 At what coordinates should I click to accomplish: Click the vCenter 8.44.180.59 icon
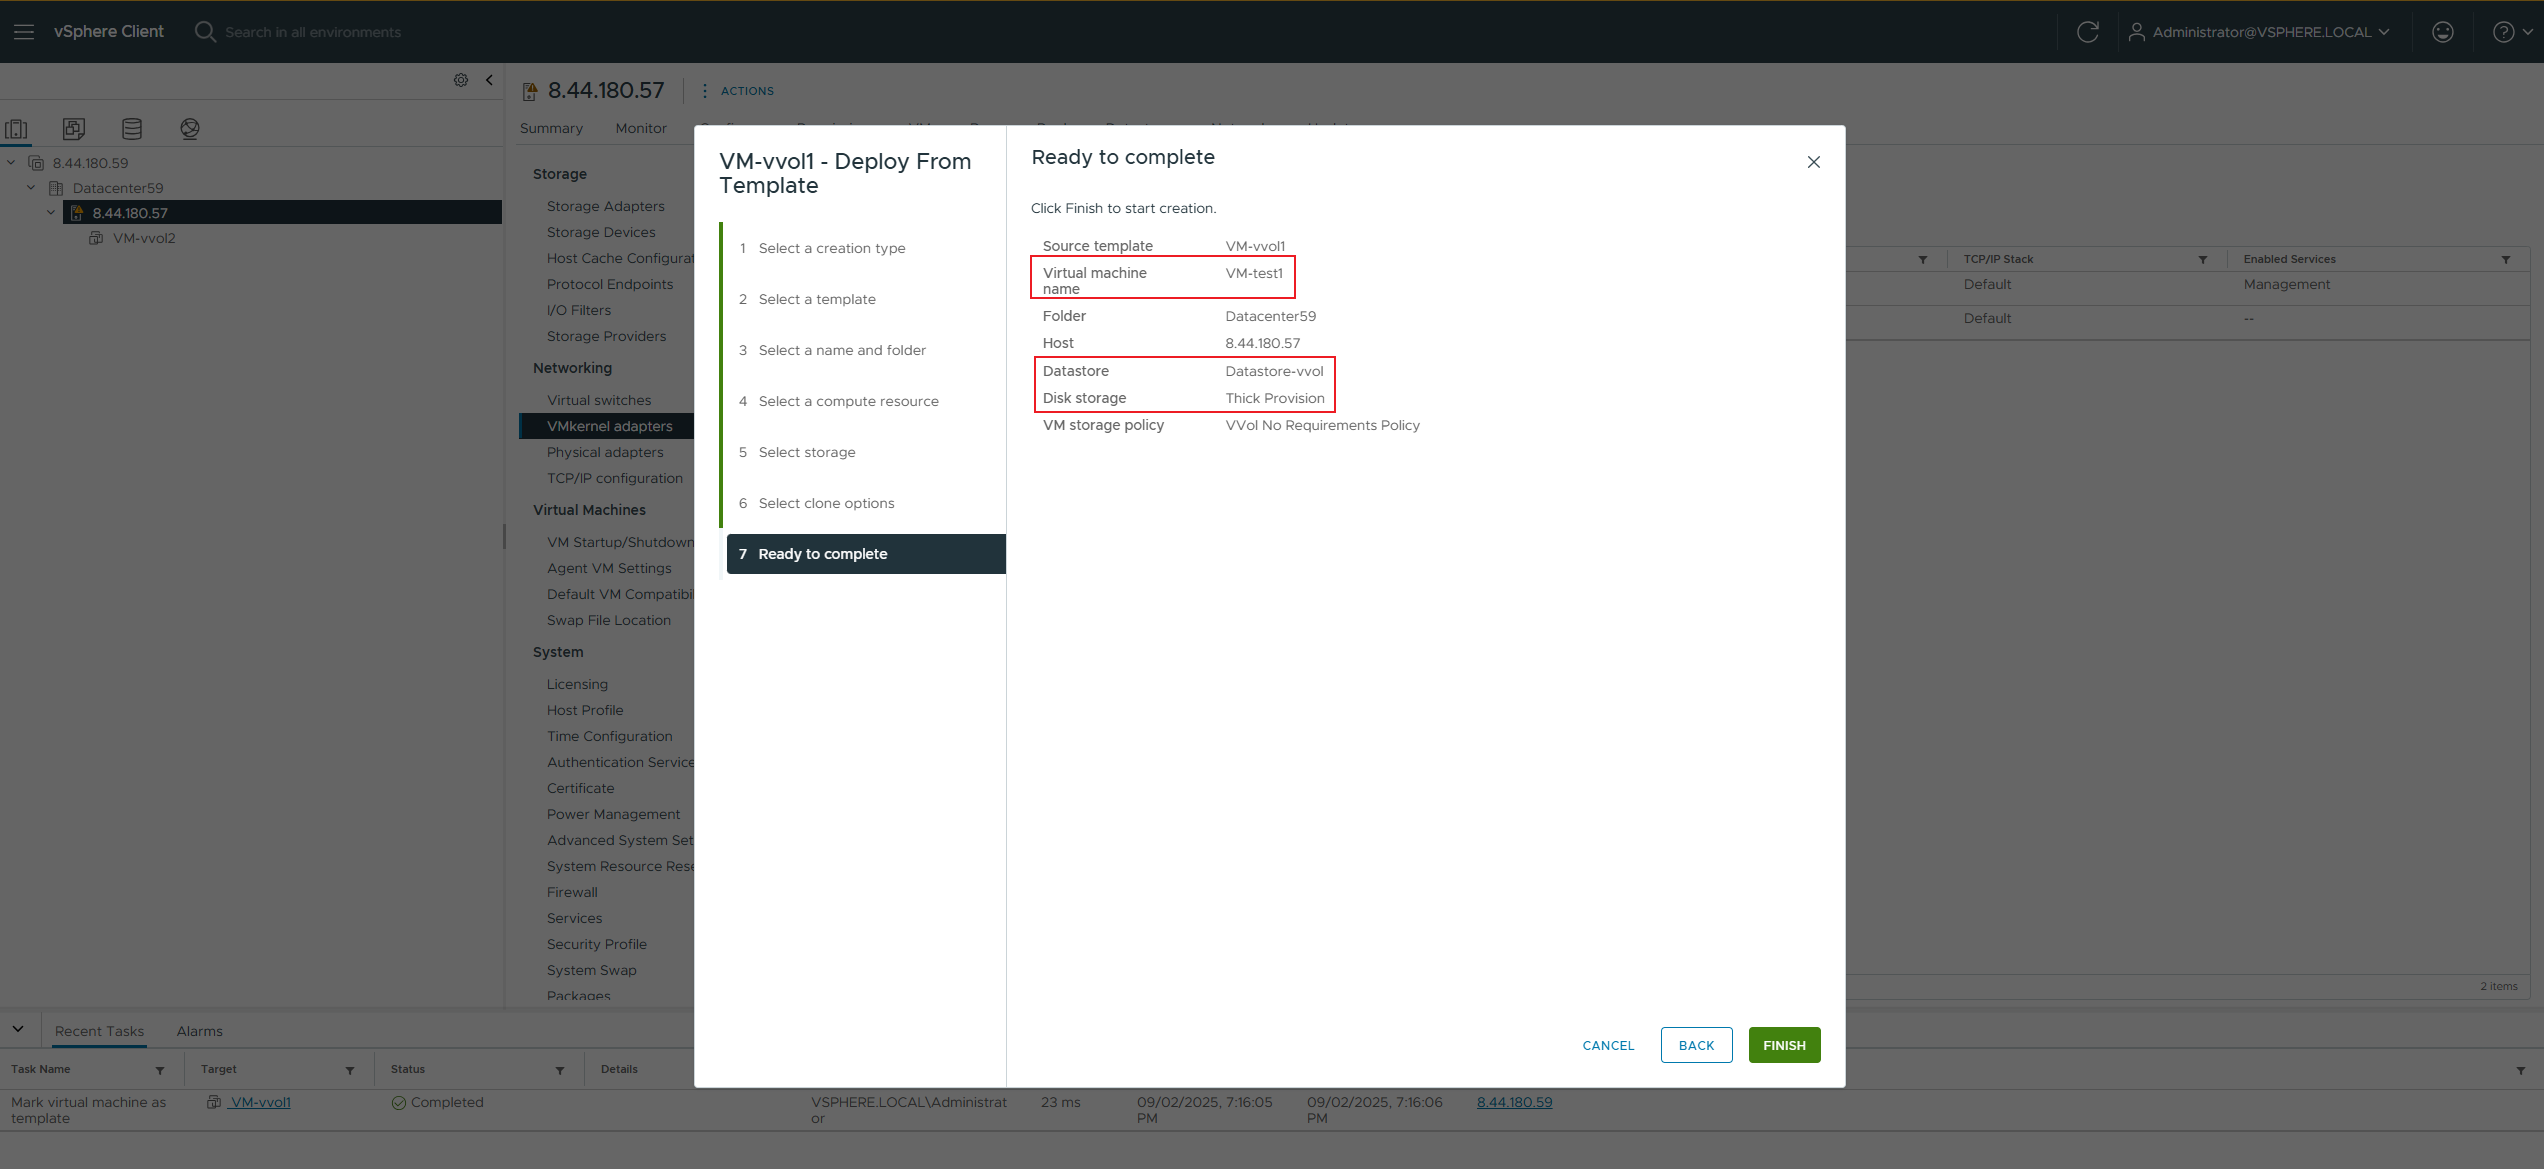point(36,163)
